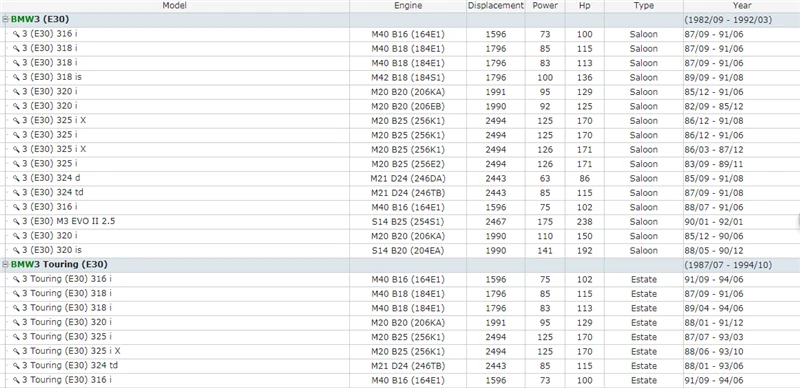Open the 3 Touring (E30) 320 i model
Viewport: 800px width, 388px height.
[67, 323]
